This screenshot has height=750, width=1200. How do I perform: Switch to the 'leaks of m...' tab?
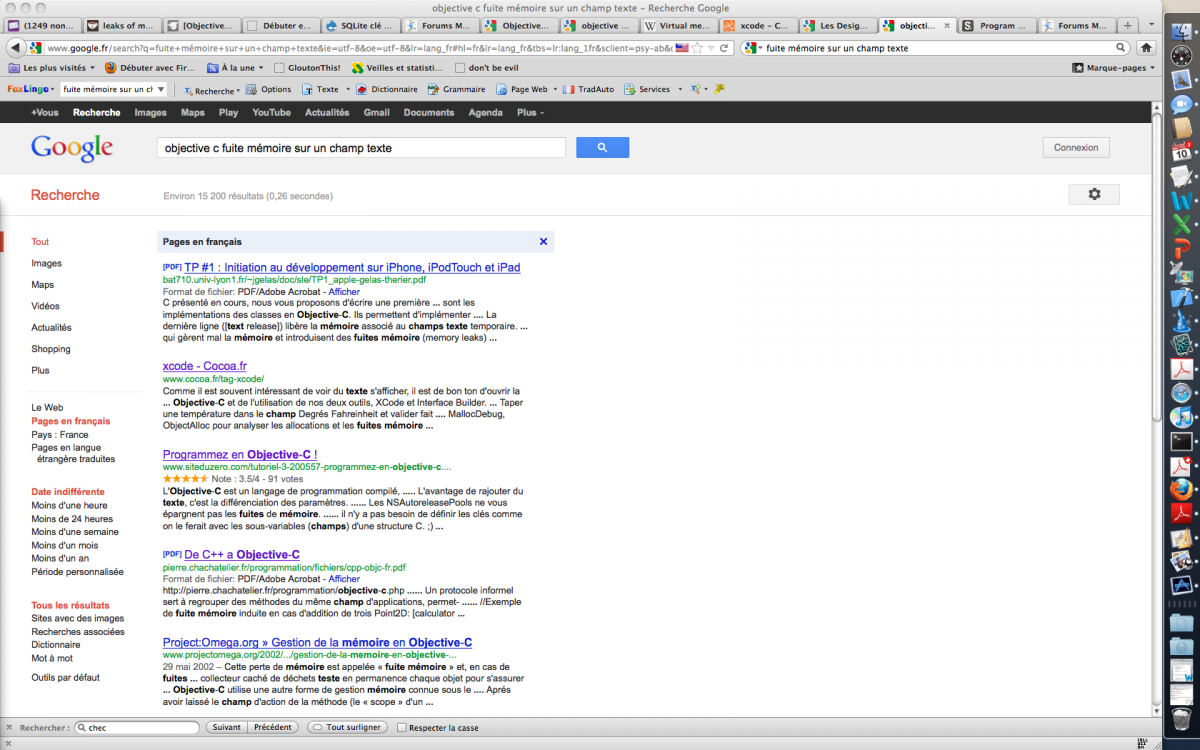click(121, 25)
